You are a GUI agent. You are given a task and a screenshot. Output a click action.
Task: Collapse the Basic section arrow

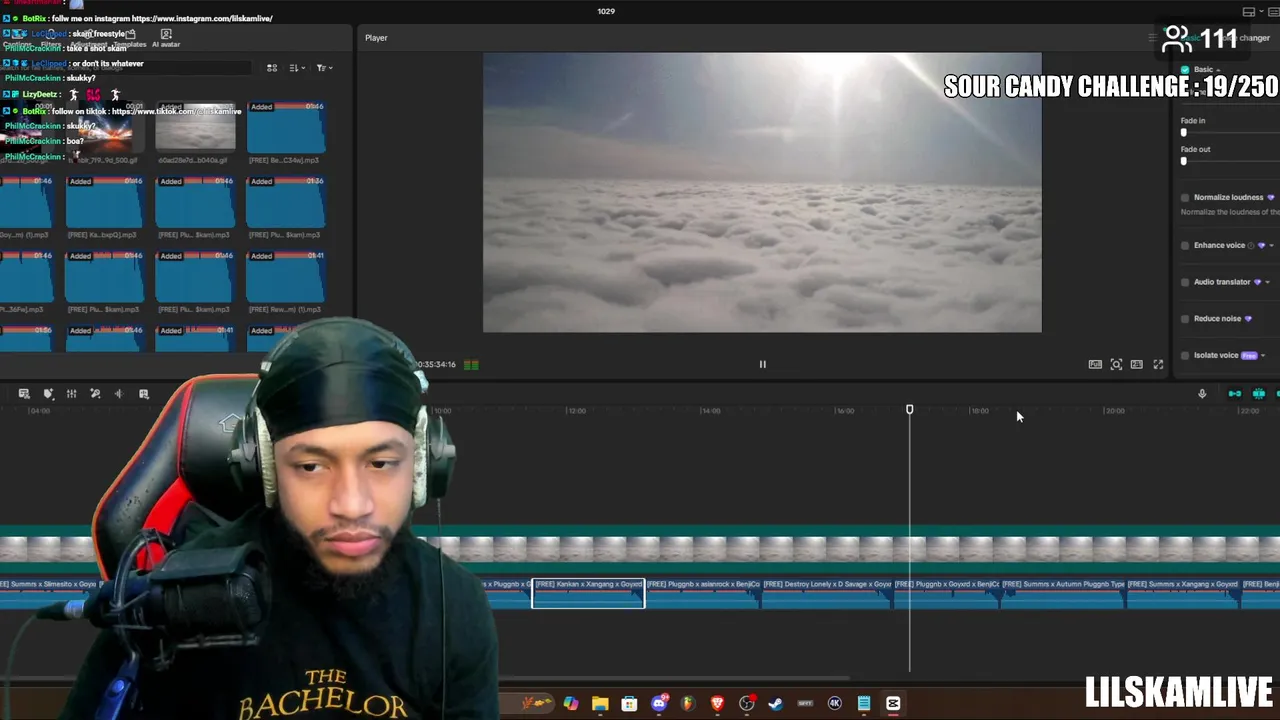coord(1218,70)
